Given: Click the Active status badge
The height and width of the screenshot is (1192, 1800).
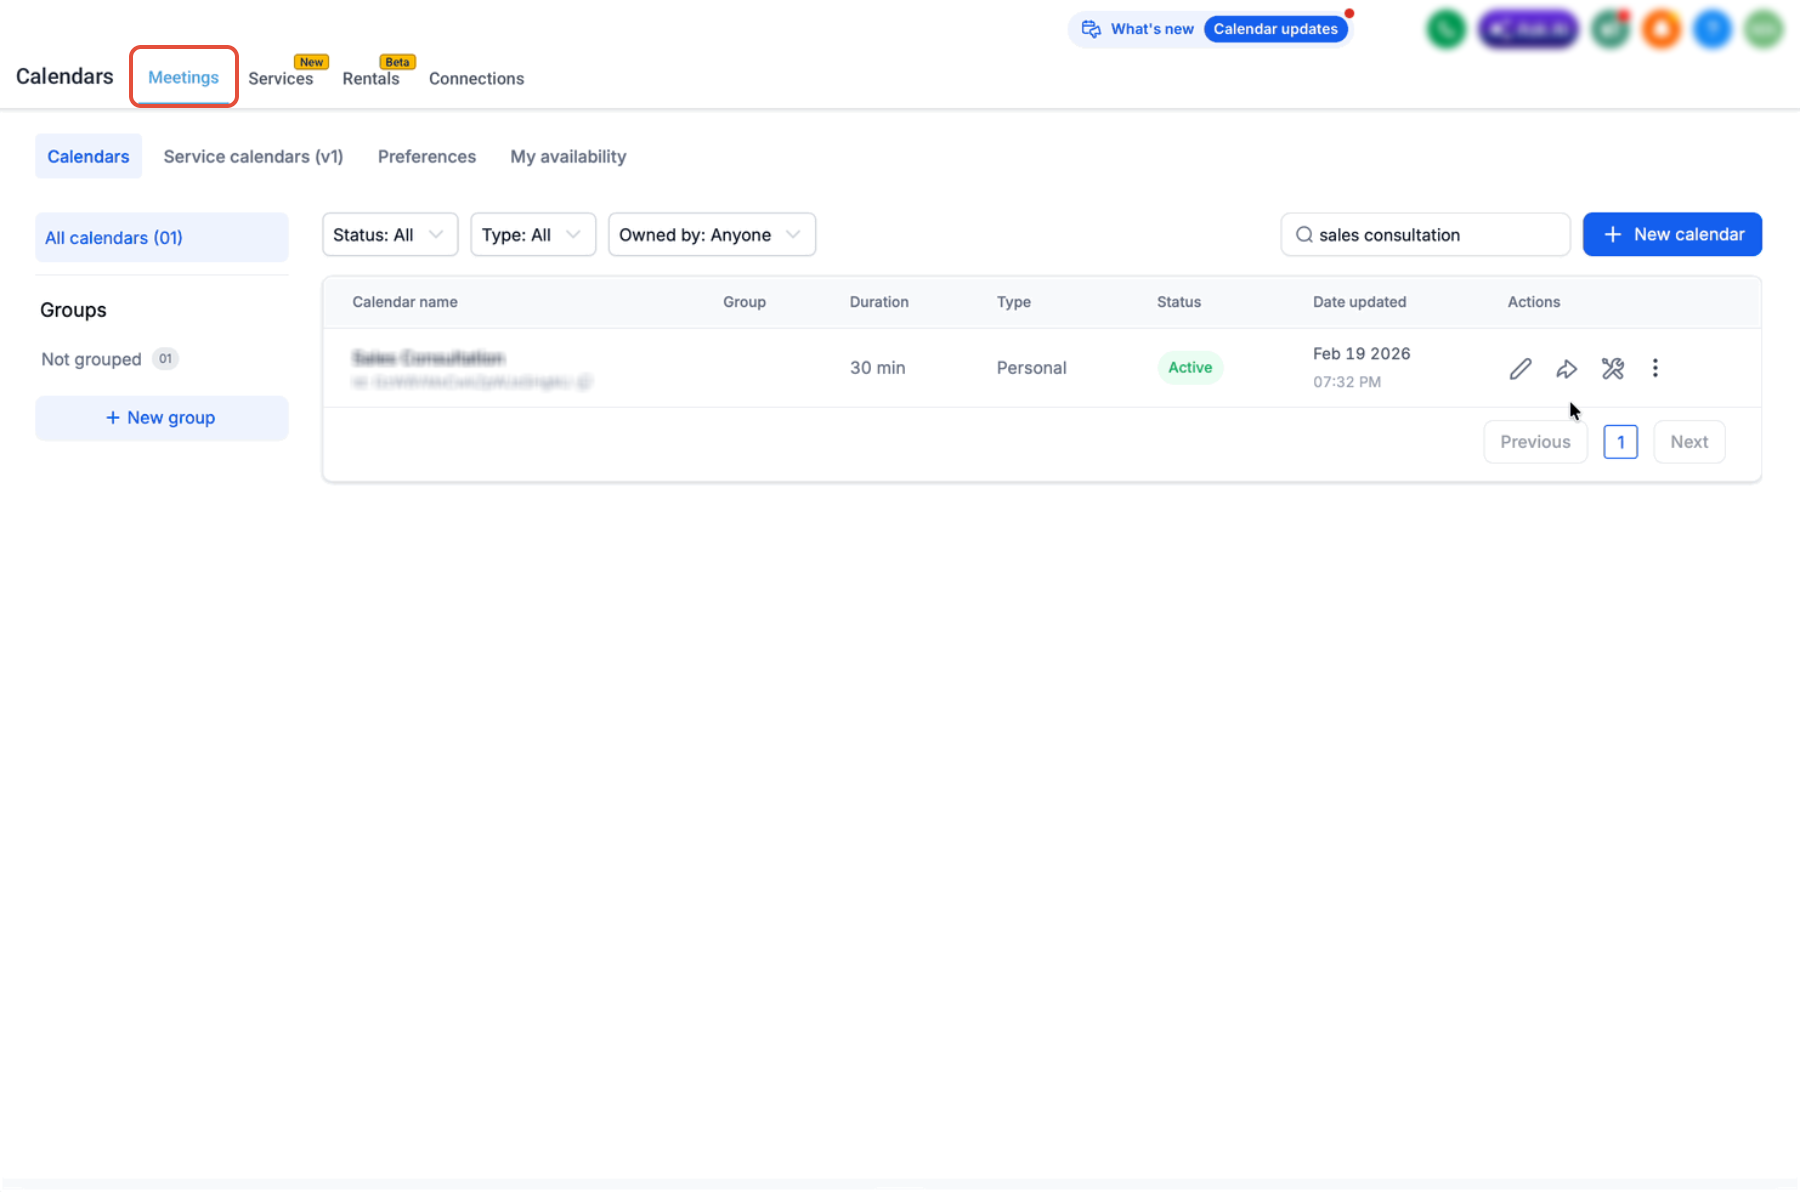Looking at the screenshot, I should (x=1190, y=367).
